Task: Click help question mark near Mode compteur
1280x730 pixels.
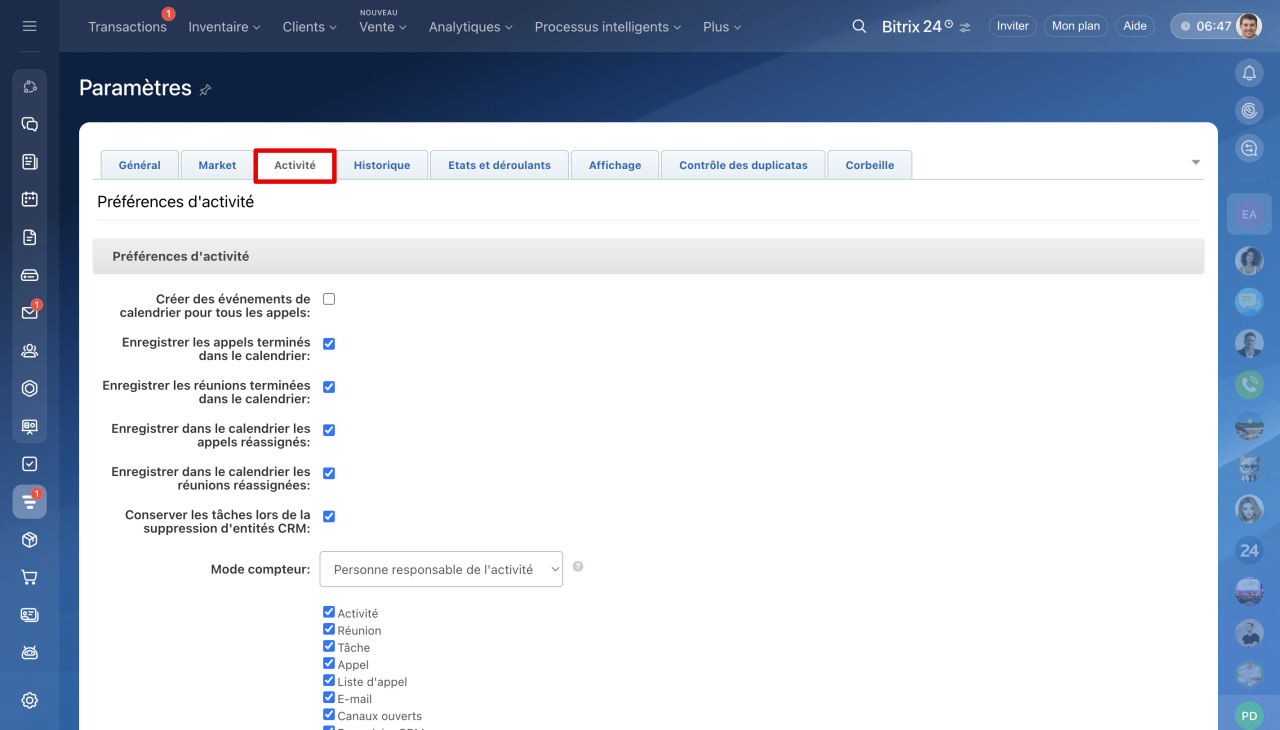Action: coord(578,567)
